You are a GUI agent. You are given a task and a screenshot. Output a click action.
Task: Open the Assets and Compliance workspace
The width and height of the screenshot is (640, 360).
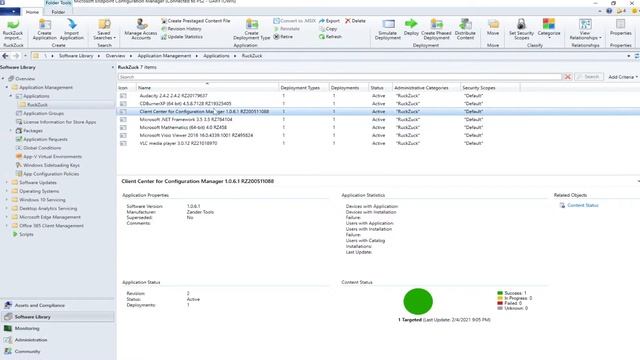pos(57,305)
